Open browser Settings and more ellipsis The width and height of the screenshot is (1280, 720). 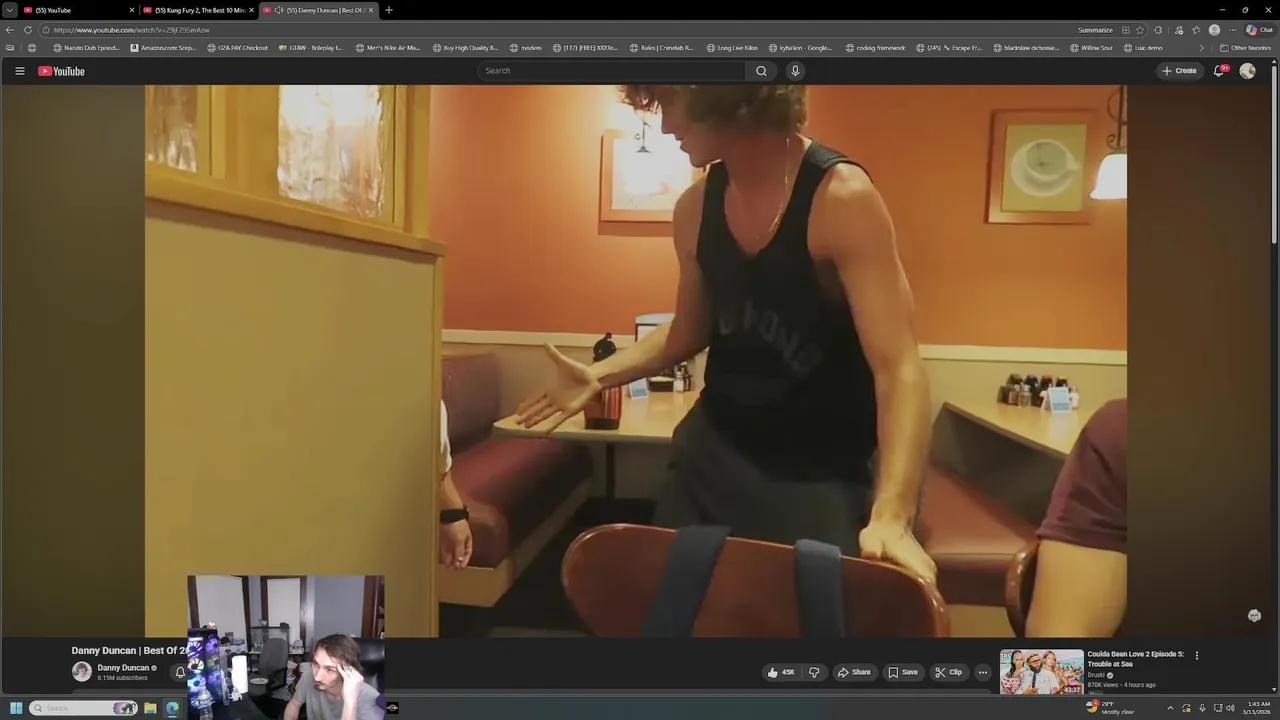(x=1232, y=30)
